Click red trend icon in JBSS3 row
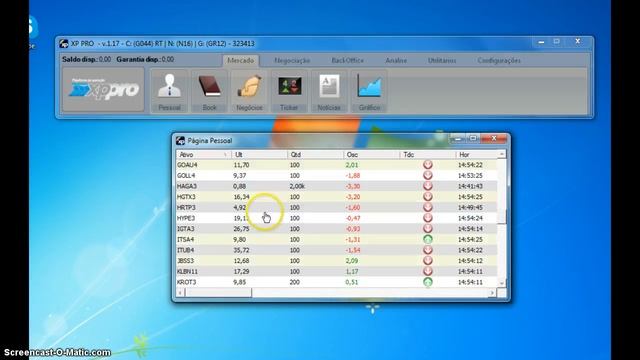 (428, 260)
